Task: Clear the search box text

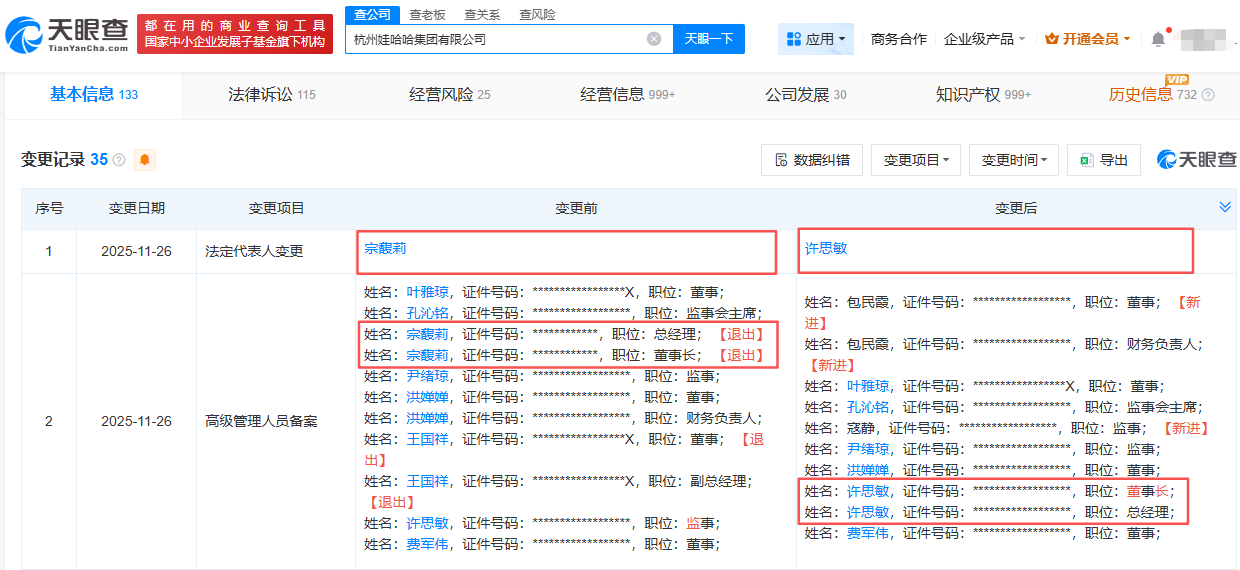Action: [654, 39]
